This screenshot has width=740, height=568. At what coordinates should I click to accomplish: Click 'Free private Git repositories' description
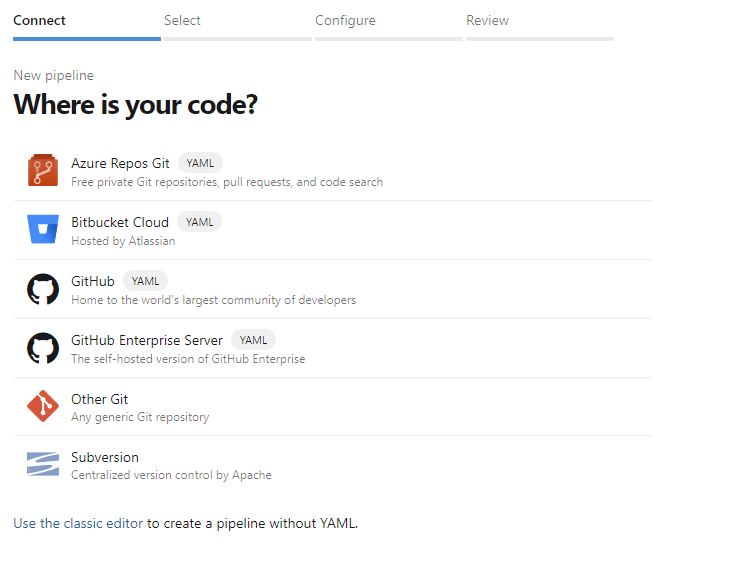coord(227,182)
